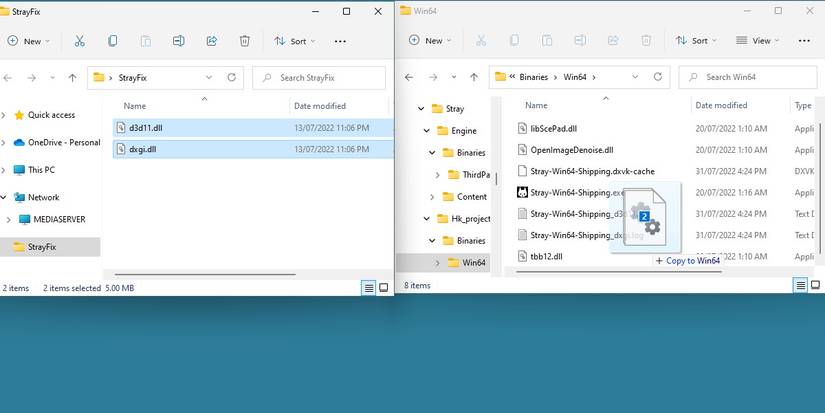This screenshot has width=825, height=413.
Task: Click Share icon in StrayFix toolbar
Action: coord(212,41)
